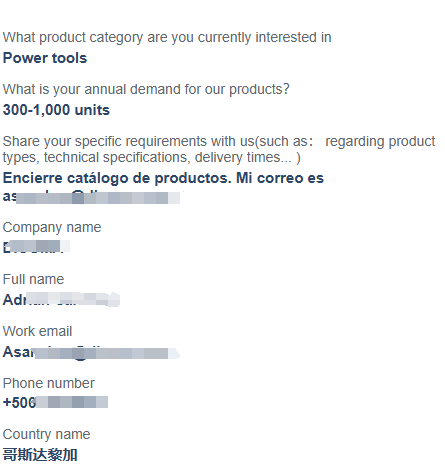Click the 'Country name' label
This screenshot has width=445, height=473.
click(x=46, y=435)
